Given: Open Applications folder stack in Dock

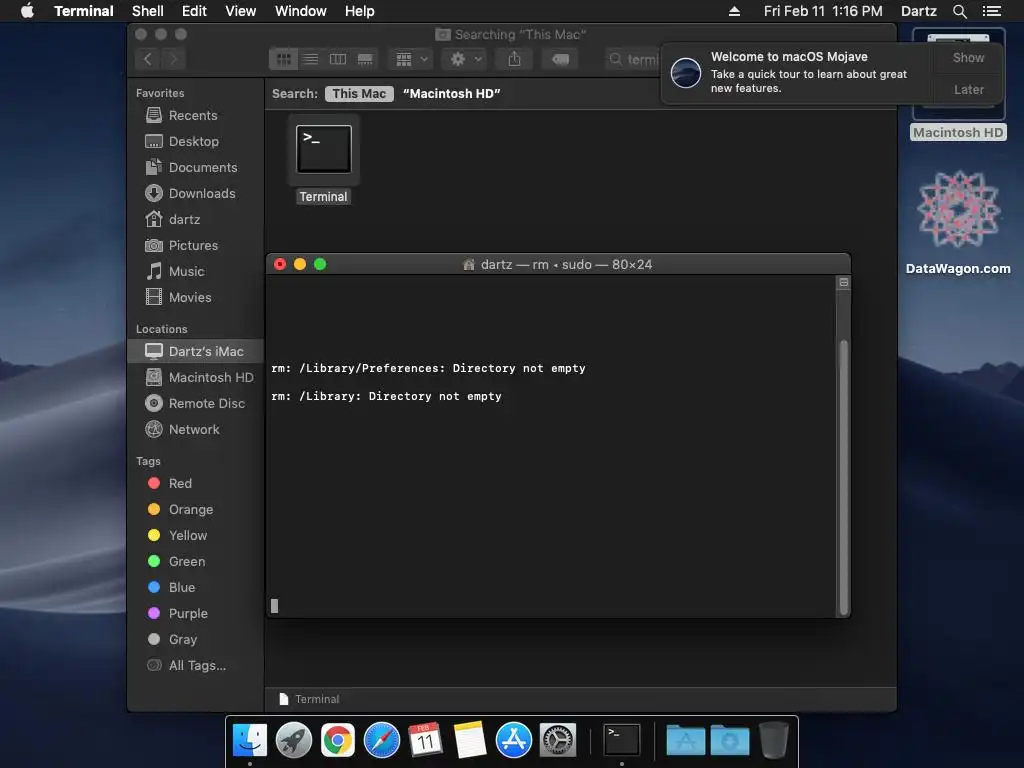Looking at the screenshot, I should (685, 740).
